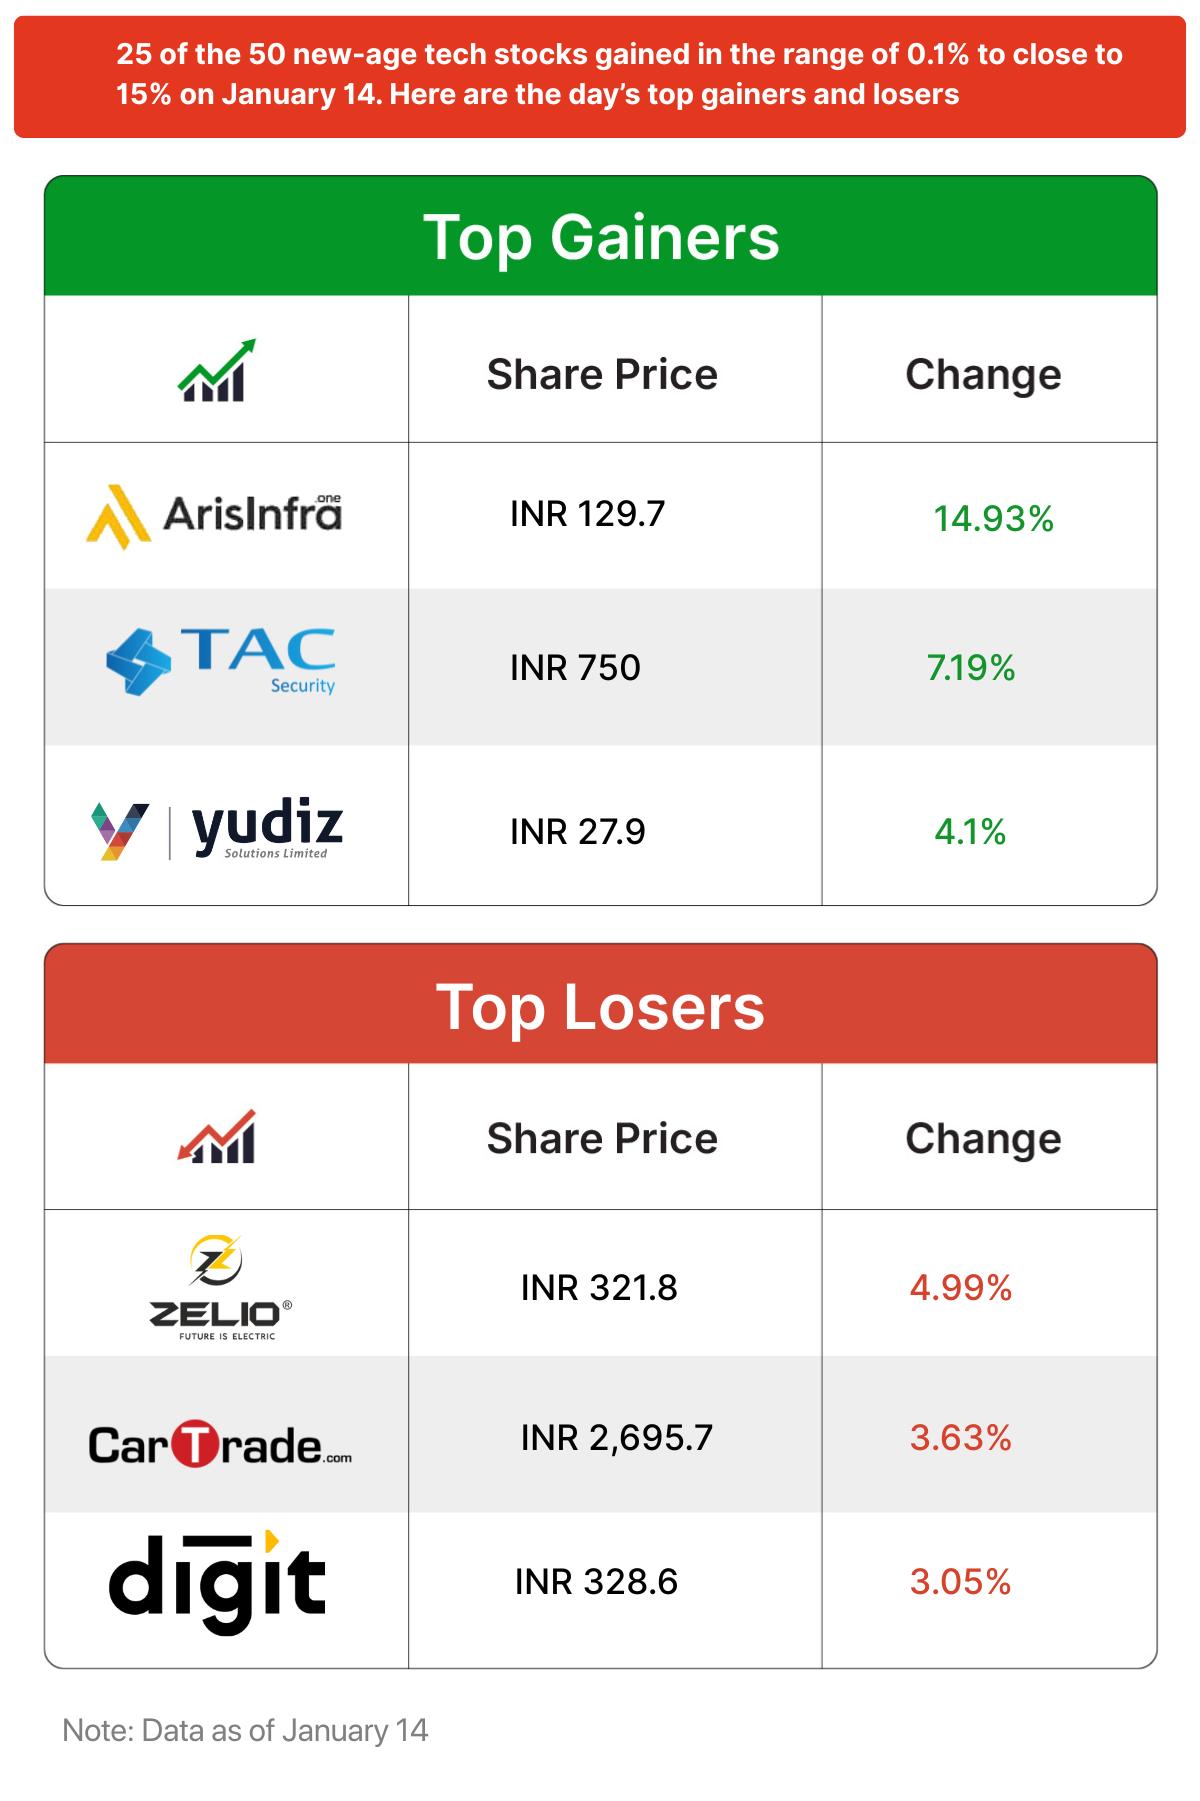The height and width of the screenshot is (1801, 1200).
Task: Click ArisInfra's 14.93% change value
Action: [993, 519]
